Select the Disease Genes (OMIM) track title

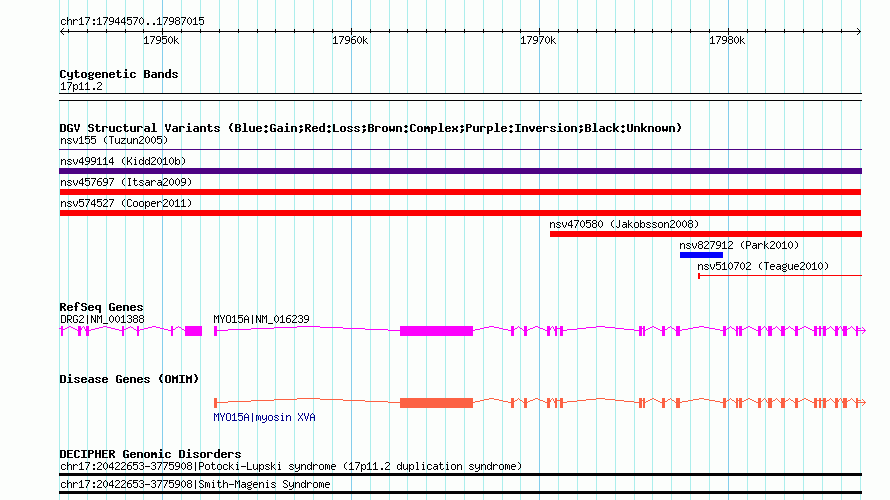point(129,379)
